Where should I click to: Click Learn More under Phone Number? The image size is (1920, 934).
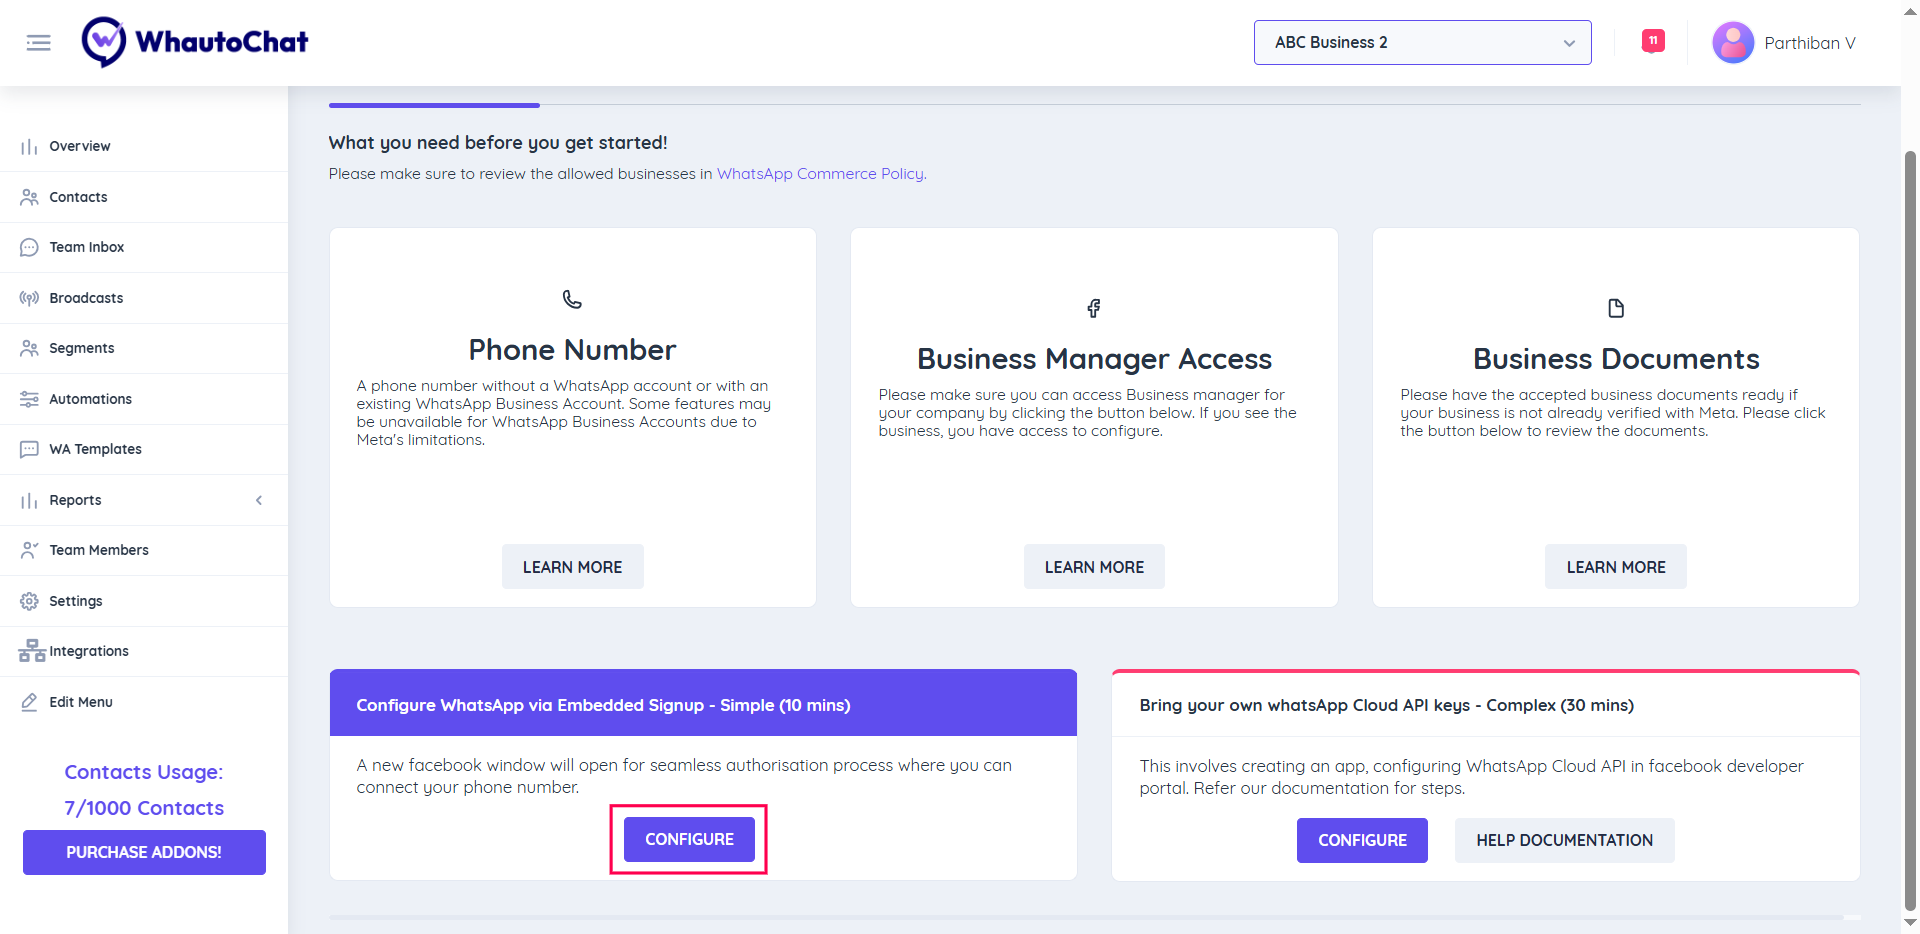[572, 567]
